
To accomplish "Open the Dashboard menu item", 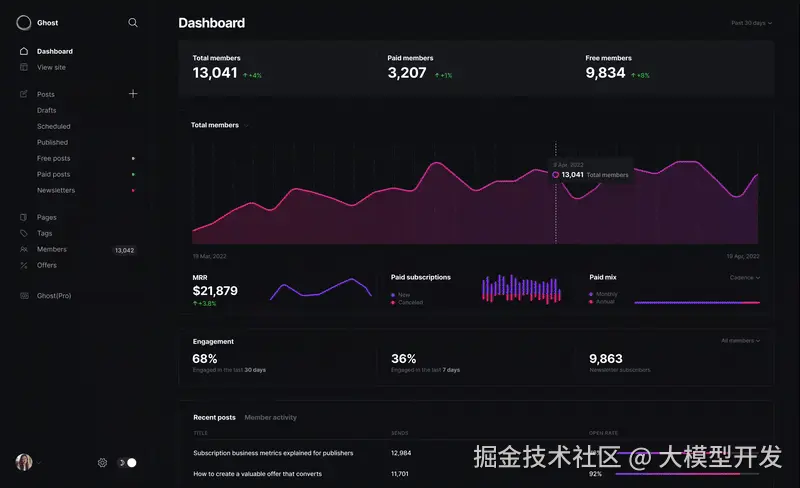I will point(55,51).
